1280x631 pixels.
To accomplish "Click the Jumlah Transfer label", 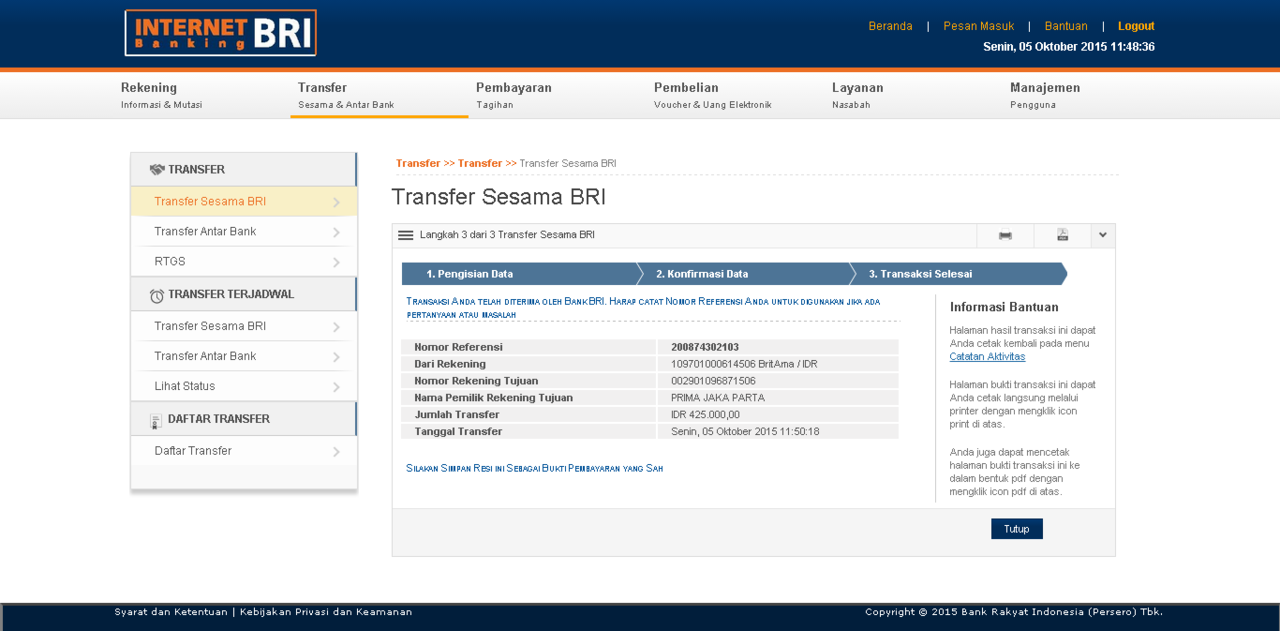I will tap(458, 415).
